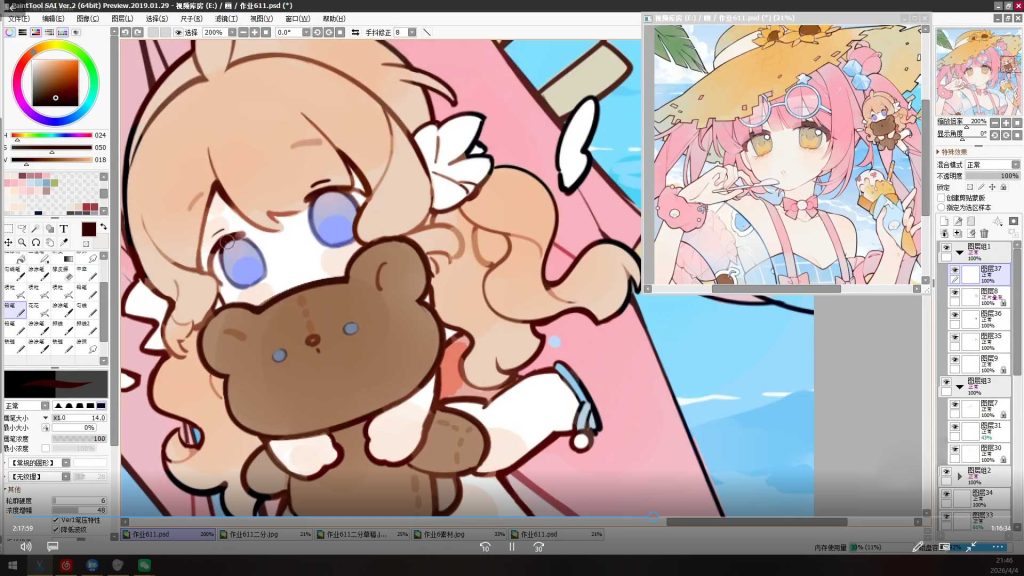Toggle visibility of layer group 图层组3
1024x576 pixels.
pos(946,381)
